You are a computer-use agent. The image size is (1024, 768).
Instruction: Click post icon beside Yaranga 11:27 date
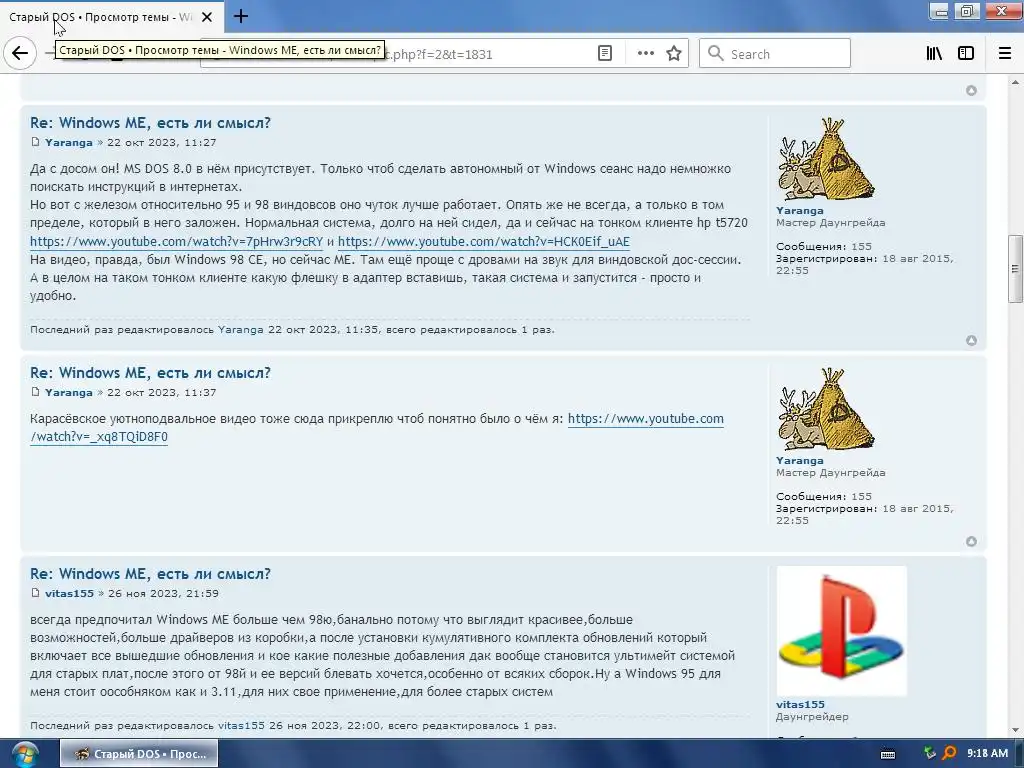(35, 142)
